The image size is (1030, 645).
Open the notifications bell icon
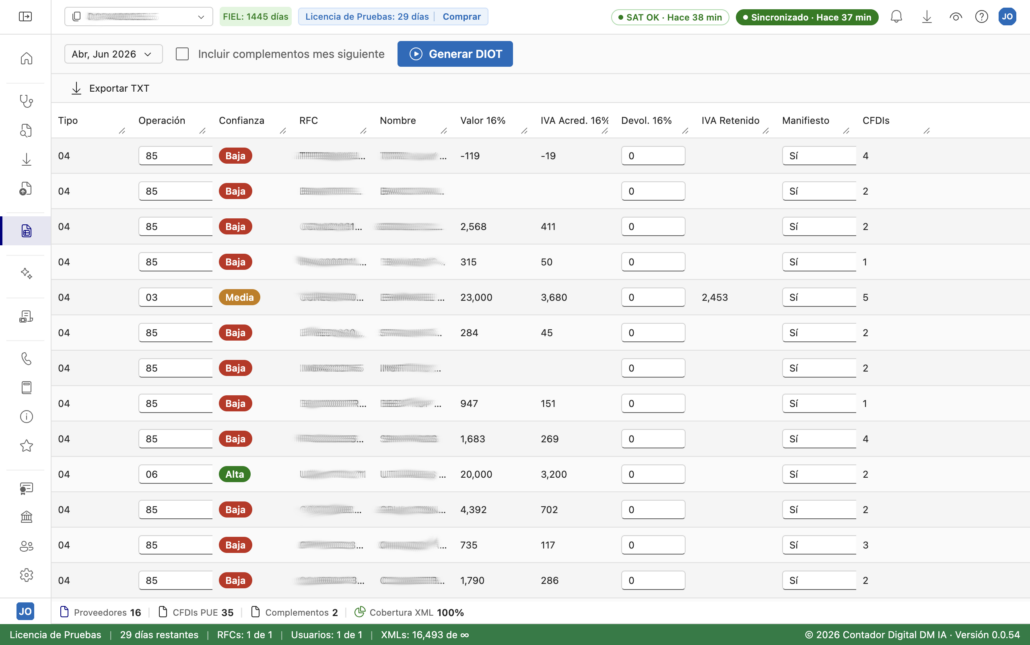click(896, 17)
